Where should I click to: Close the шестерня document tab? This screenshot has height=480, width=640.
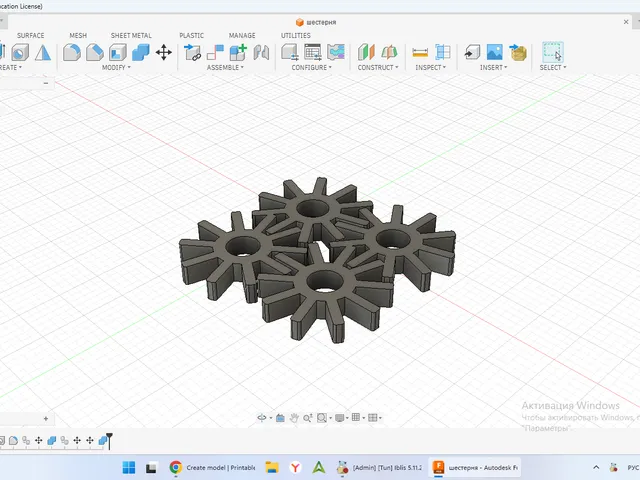626,22
